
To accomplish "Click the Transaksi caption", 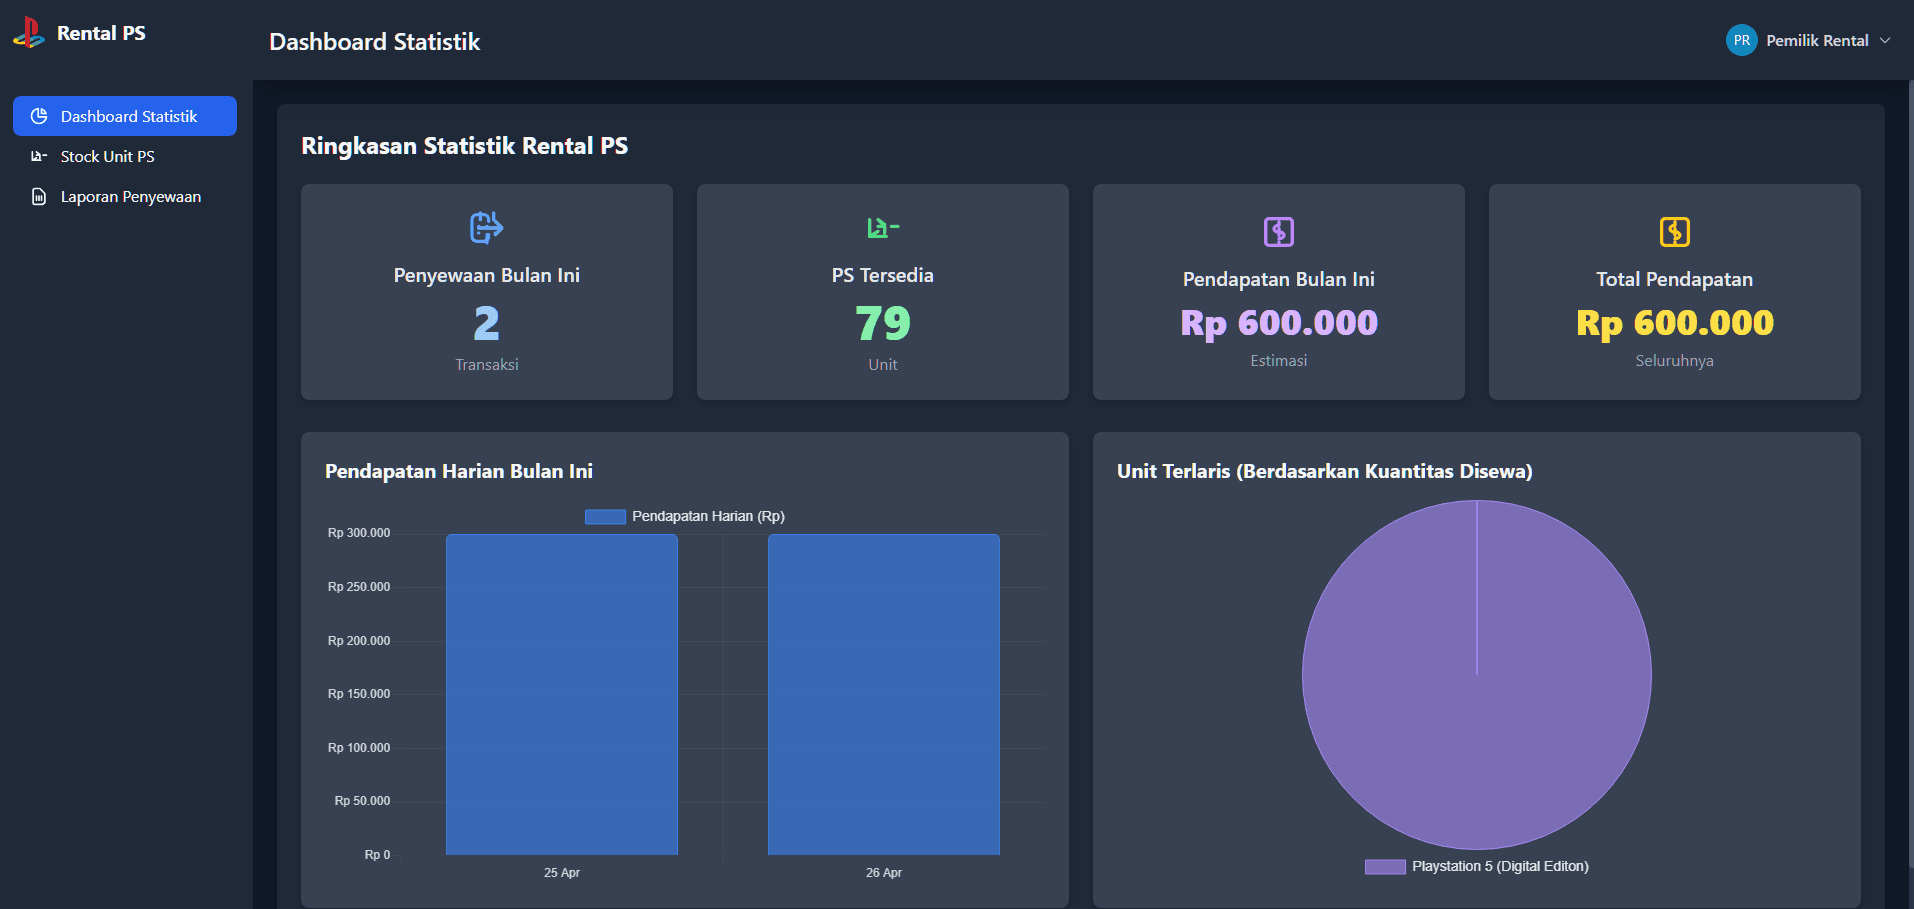I will (x=487, y=365).
